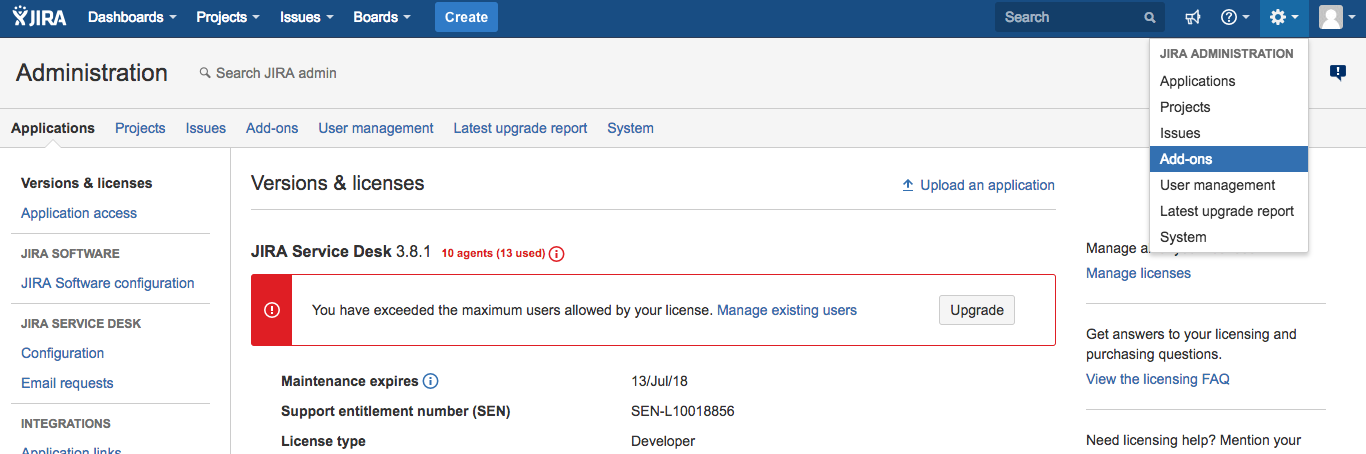Click the search magnifier icon in top bar
Image resolution: width=1366 pixels, height=454 pixels.
tap(1150, 18)
